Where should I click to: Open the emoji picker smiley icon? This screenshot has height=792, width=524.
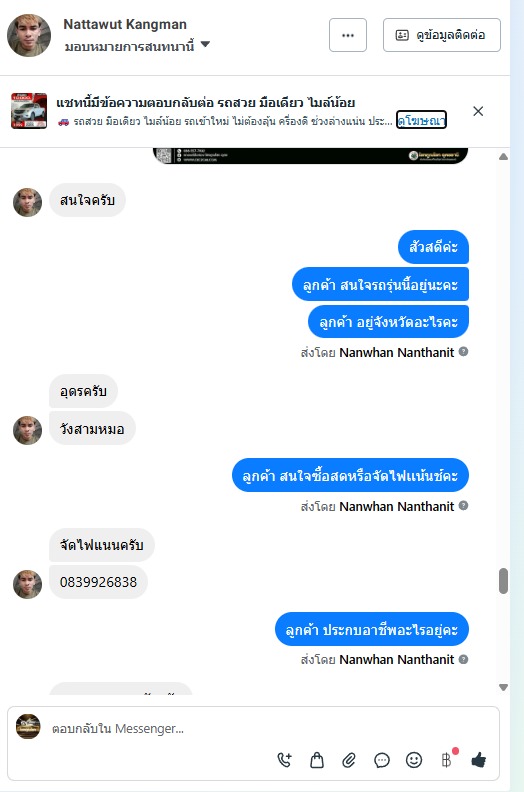(x=414, y=760)
